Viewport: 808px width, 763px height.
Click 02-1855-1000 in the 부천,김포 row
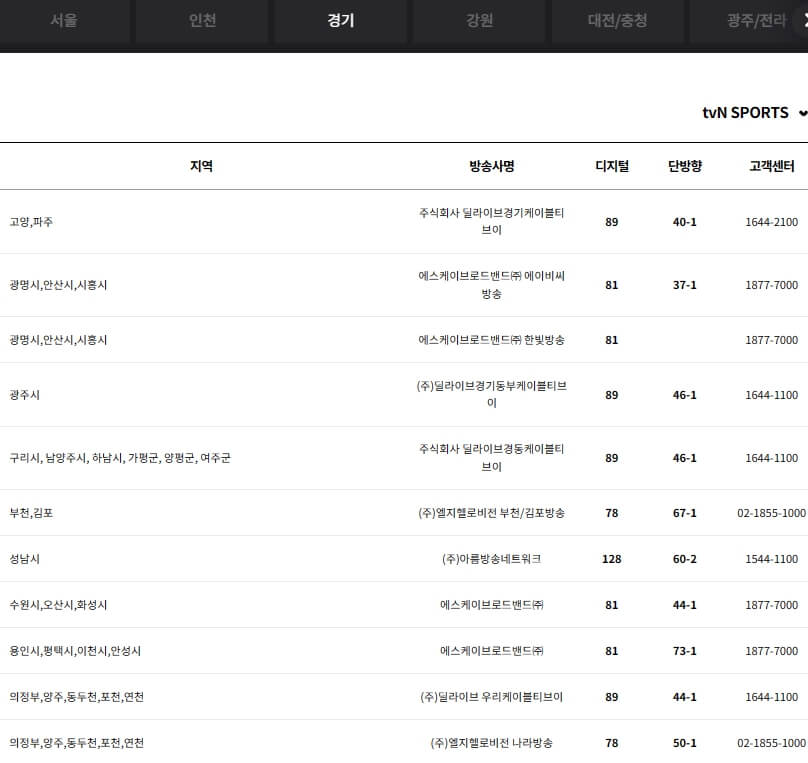coord(771,513)
